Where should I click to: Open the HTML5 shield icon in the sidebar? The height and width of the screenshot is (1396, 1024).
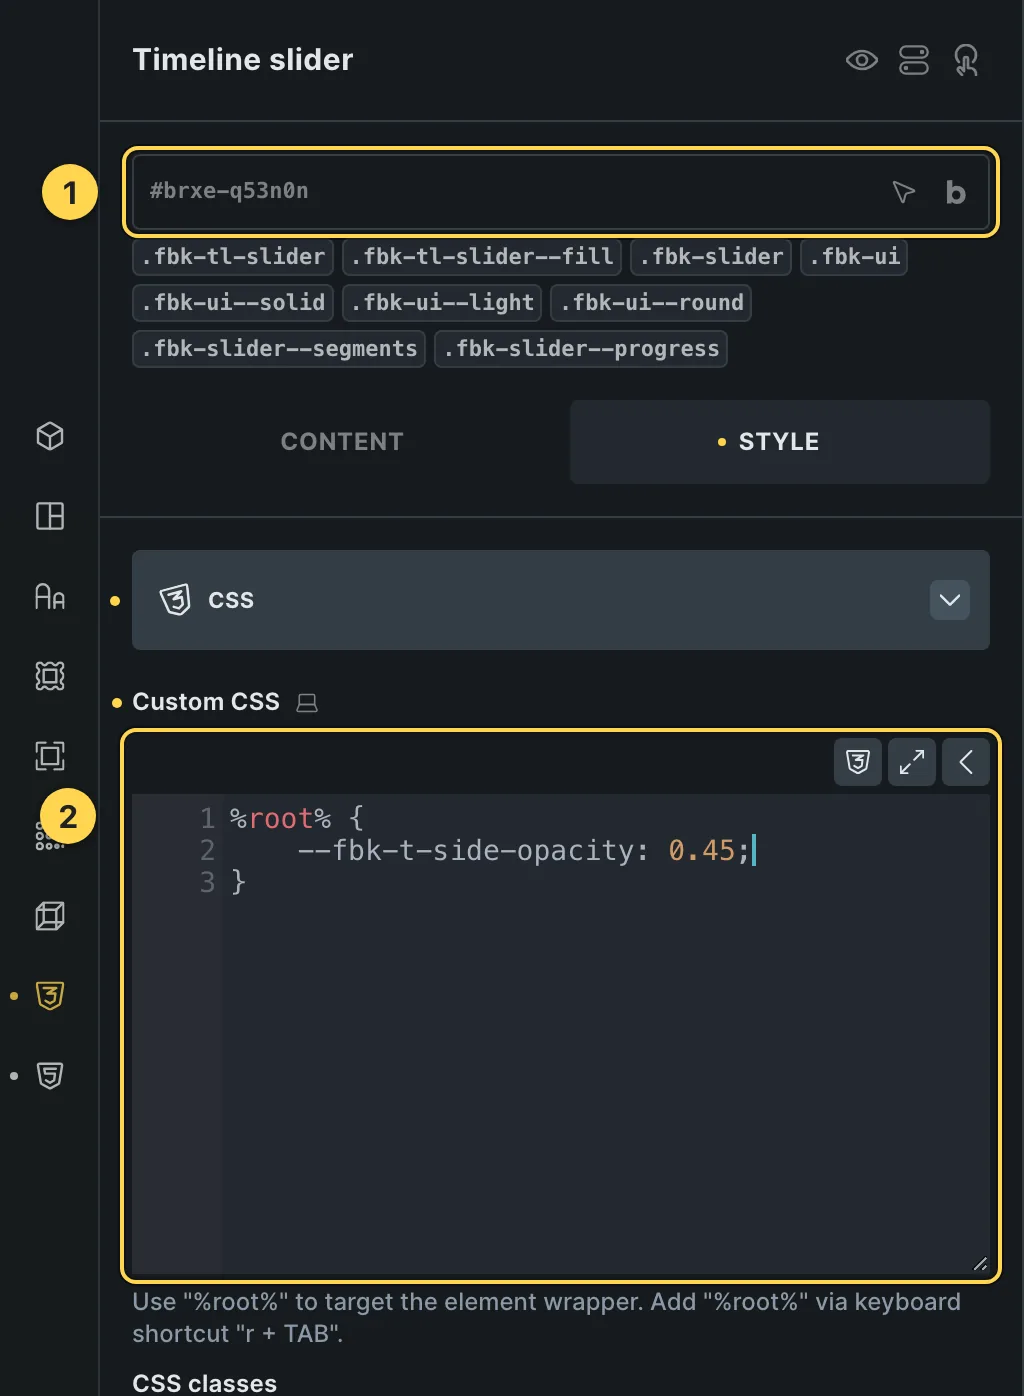pyautogui.click(x=50, y=1076)
